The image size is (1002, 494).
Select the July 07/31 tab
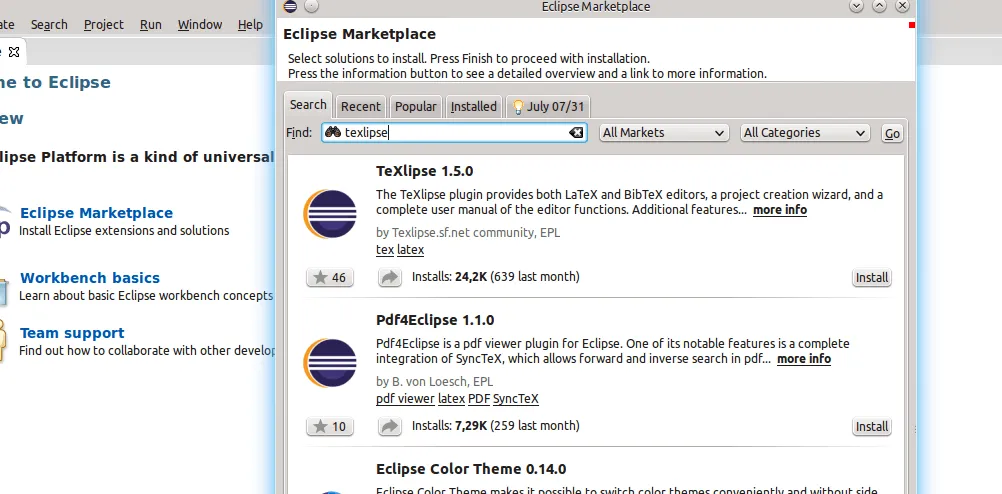click(x=548, y=106)
